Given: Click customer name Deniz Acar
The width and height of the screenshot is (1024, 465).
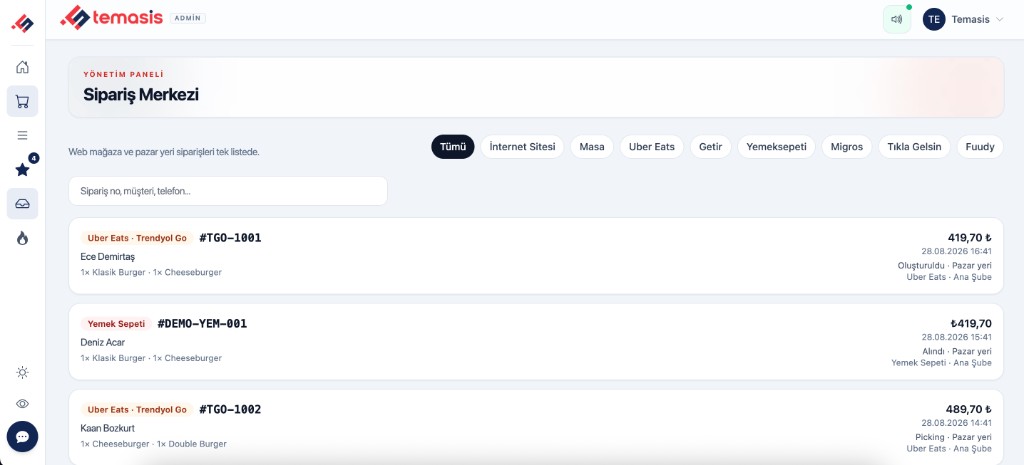Looking at the screenshot, I should (103, 342).
